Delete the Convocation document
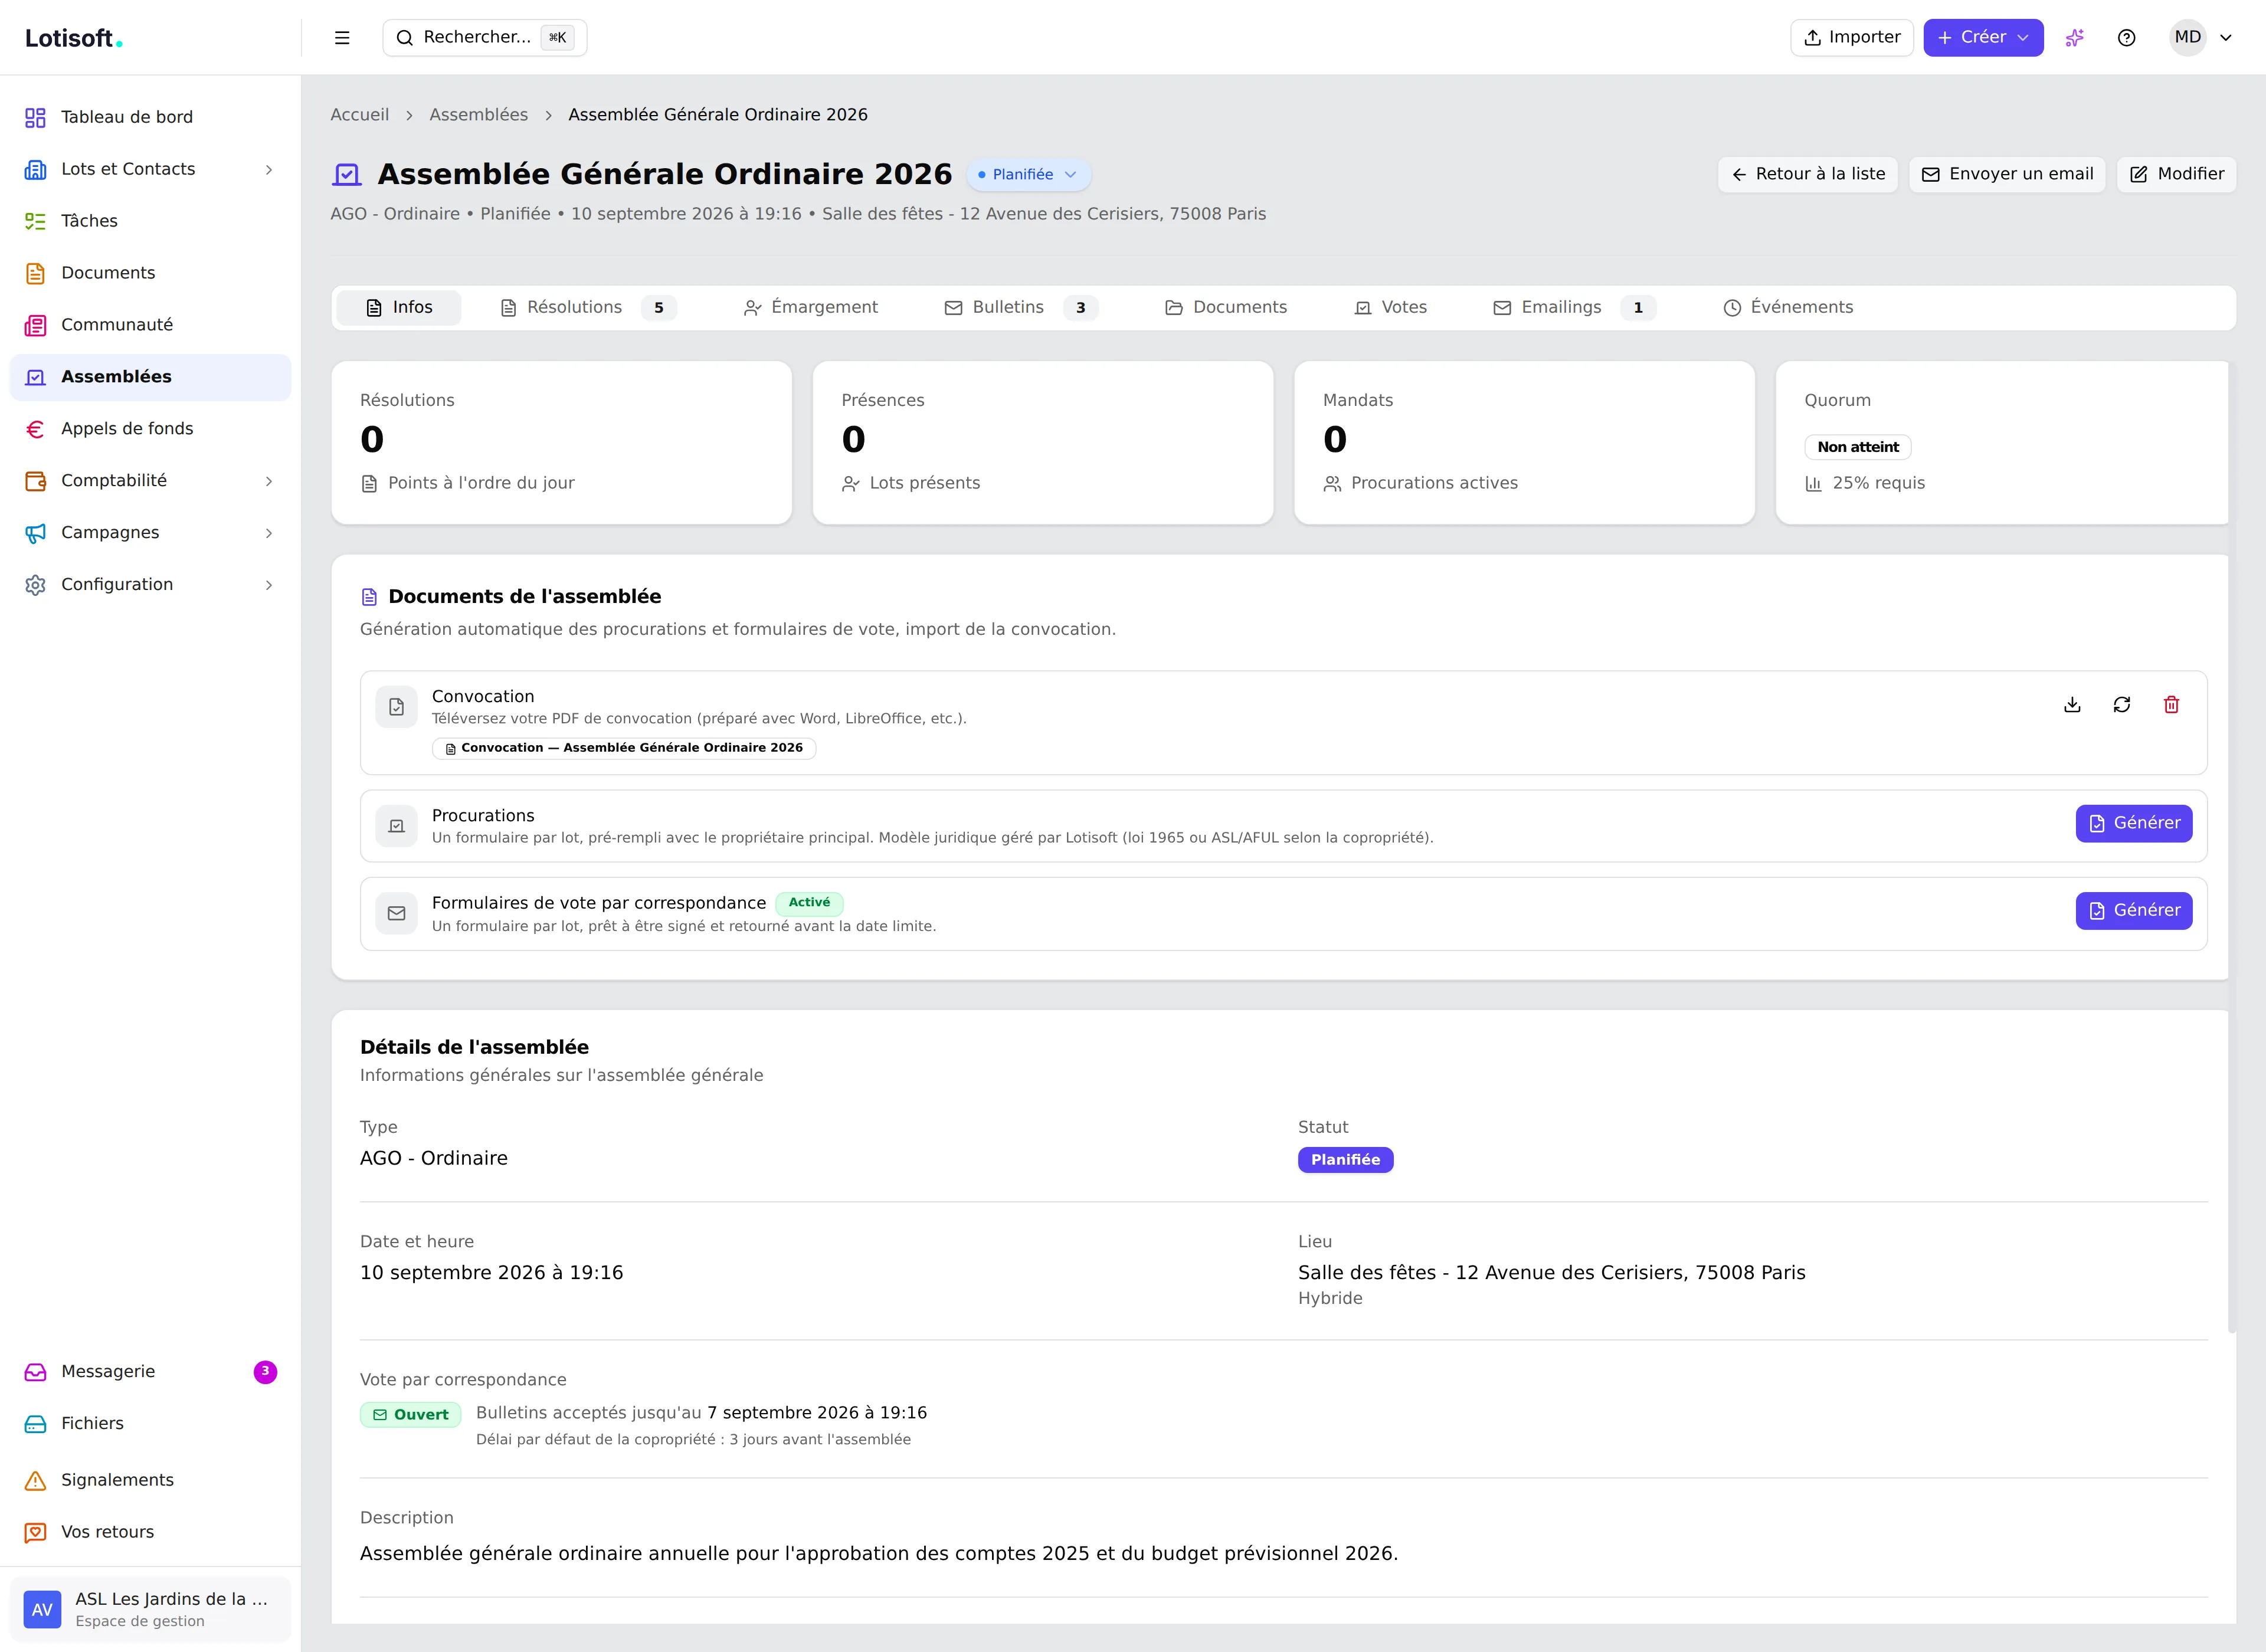The height and width of the screenshot is (1652, 2266). coord(2171,705)
